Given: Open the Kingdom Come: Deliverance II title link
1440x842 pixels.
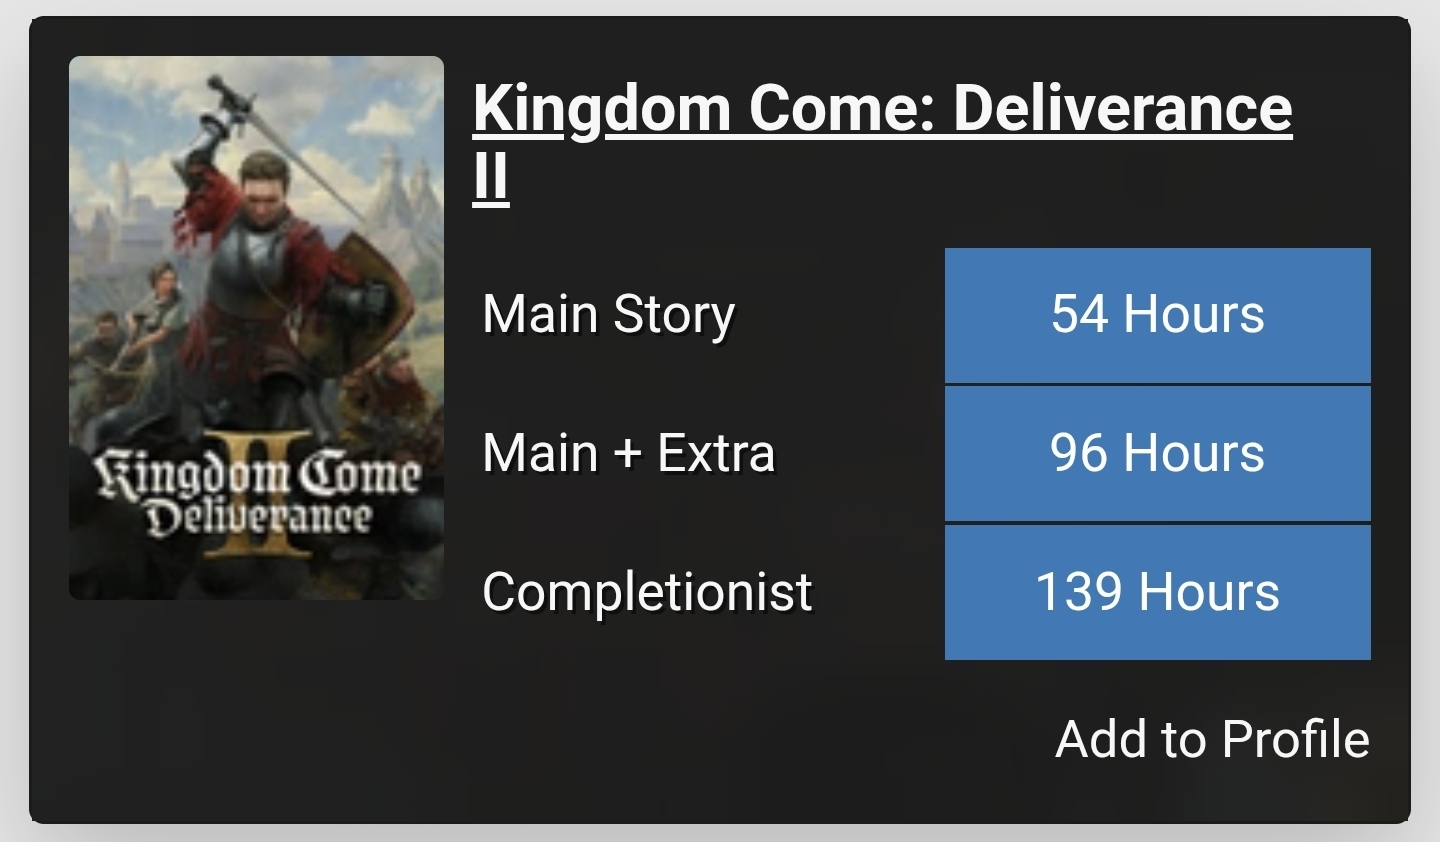Looking at the screenshot, I should coord(881,108).
